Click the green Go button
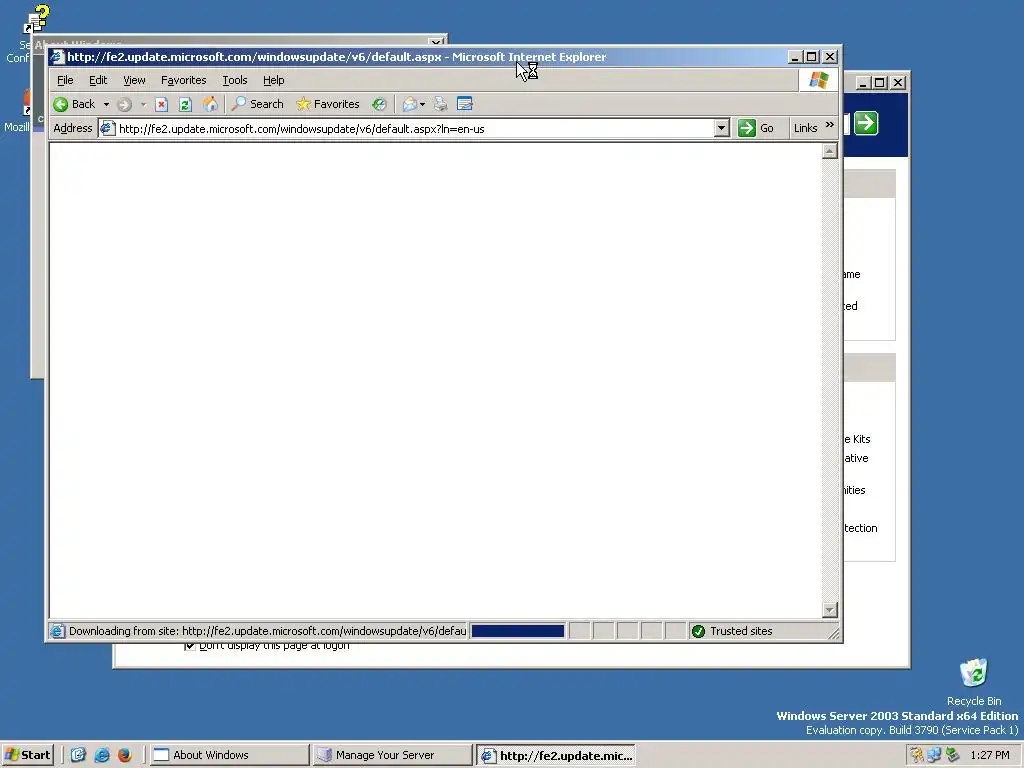The height and width of the screenshot is (768, 1024). pos(756,128)
